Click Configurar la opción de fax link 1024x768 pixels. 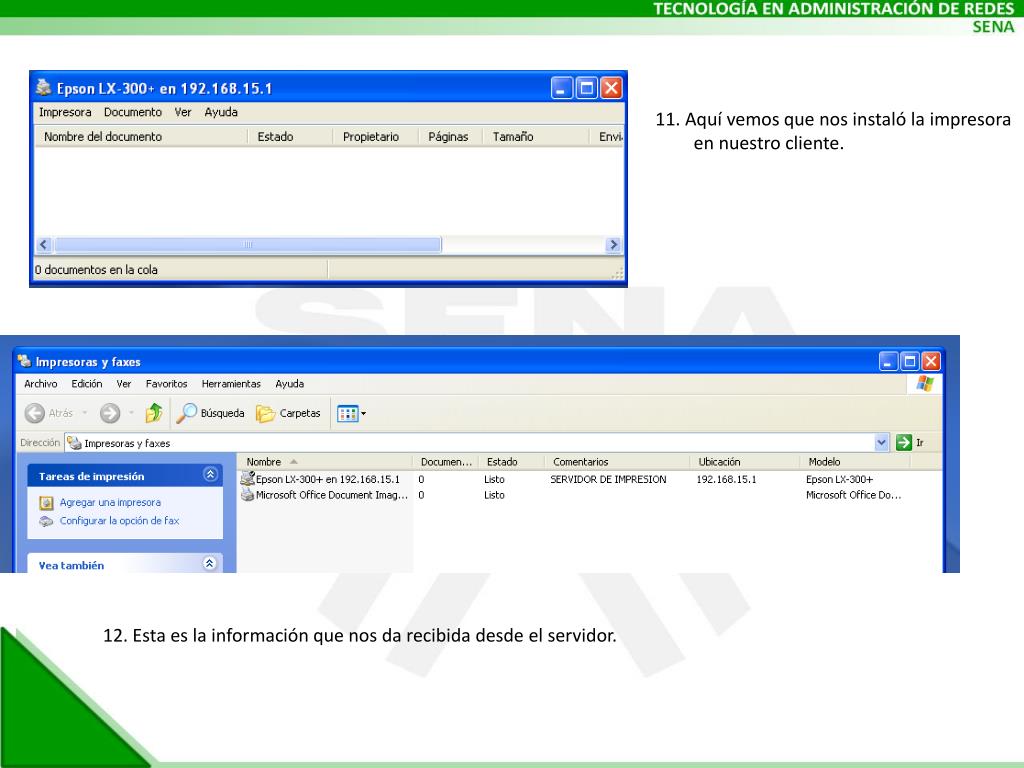[x=120, y=520]
